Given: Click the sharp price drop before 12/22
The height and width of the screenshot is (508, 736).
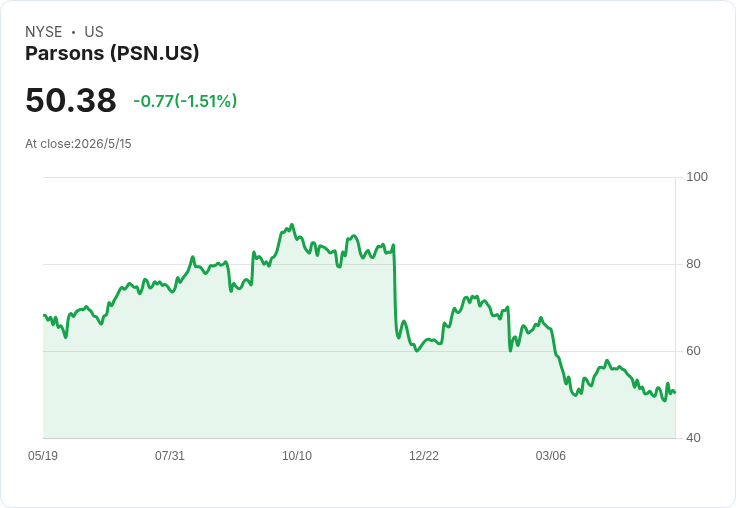Looking at the screenshot, I should (395, 291).
